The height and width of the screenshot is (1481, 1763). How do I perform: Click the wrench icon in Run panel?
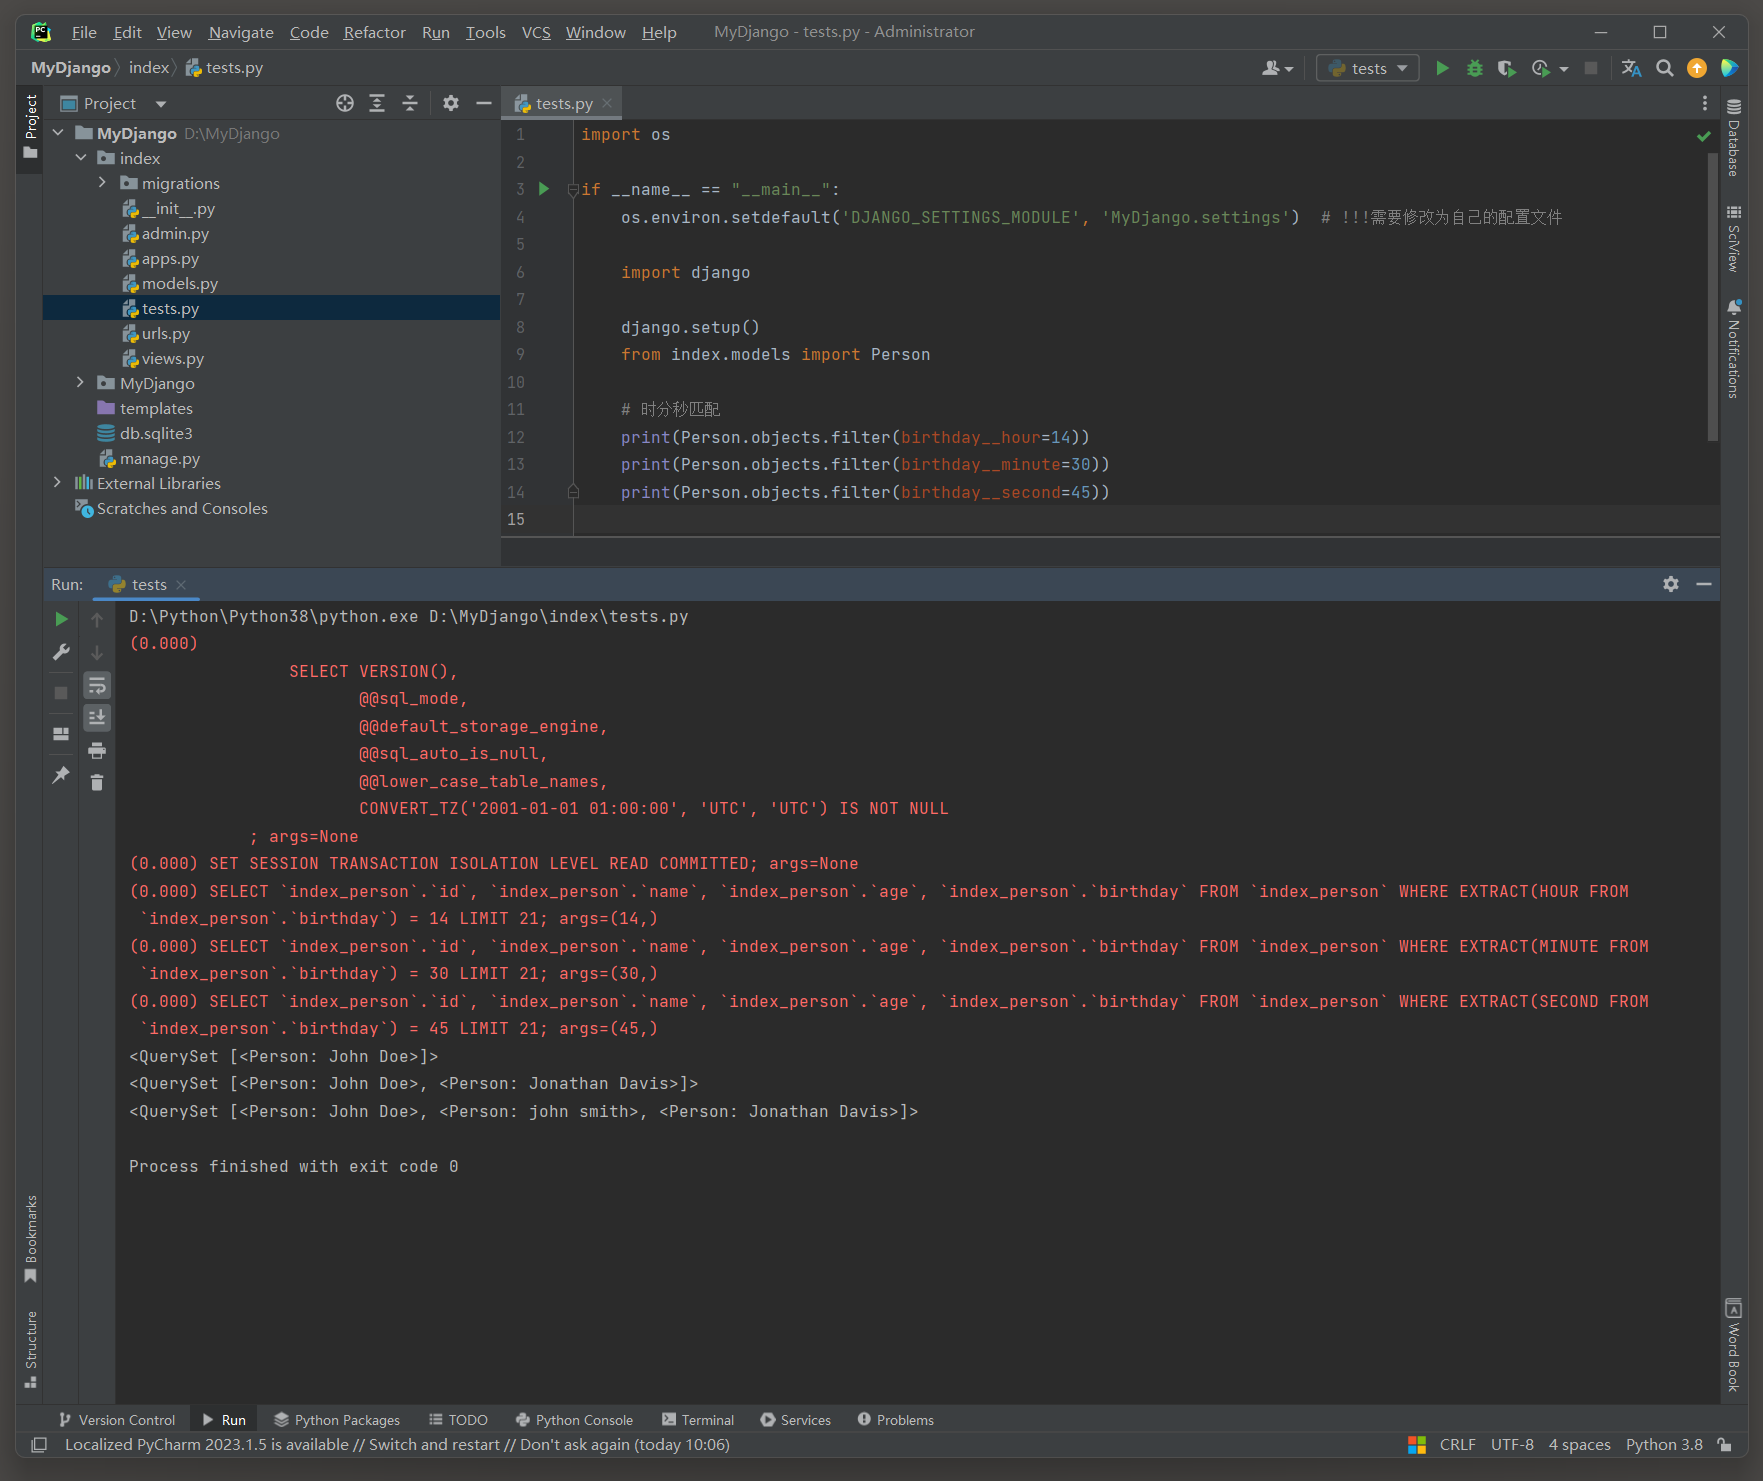tap(61, 652)
